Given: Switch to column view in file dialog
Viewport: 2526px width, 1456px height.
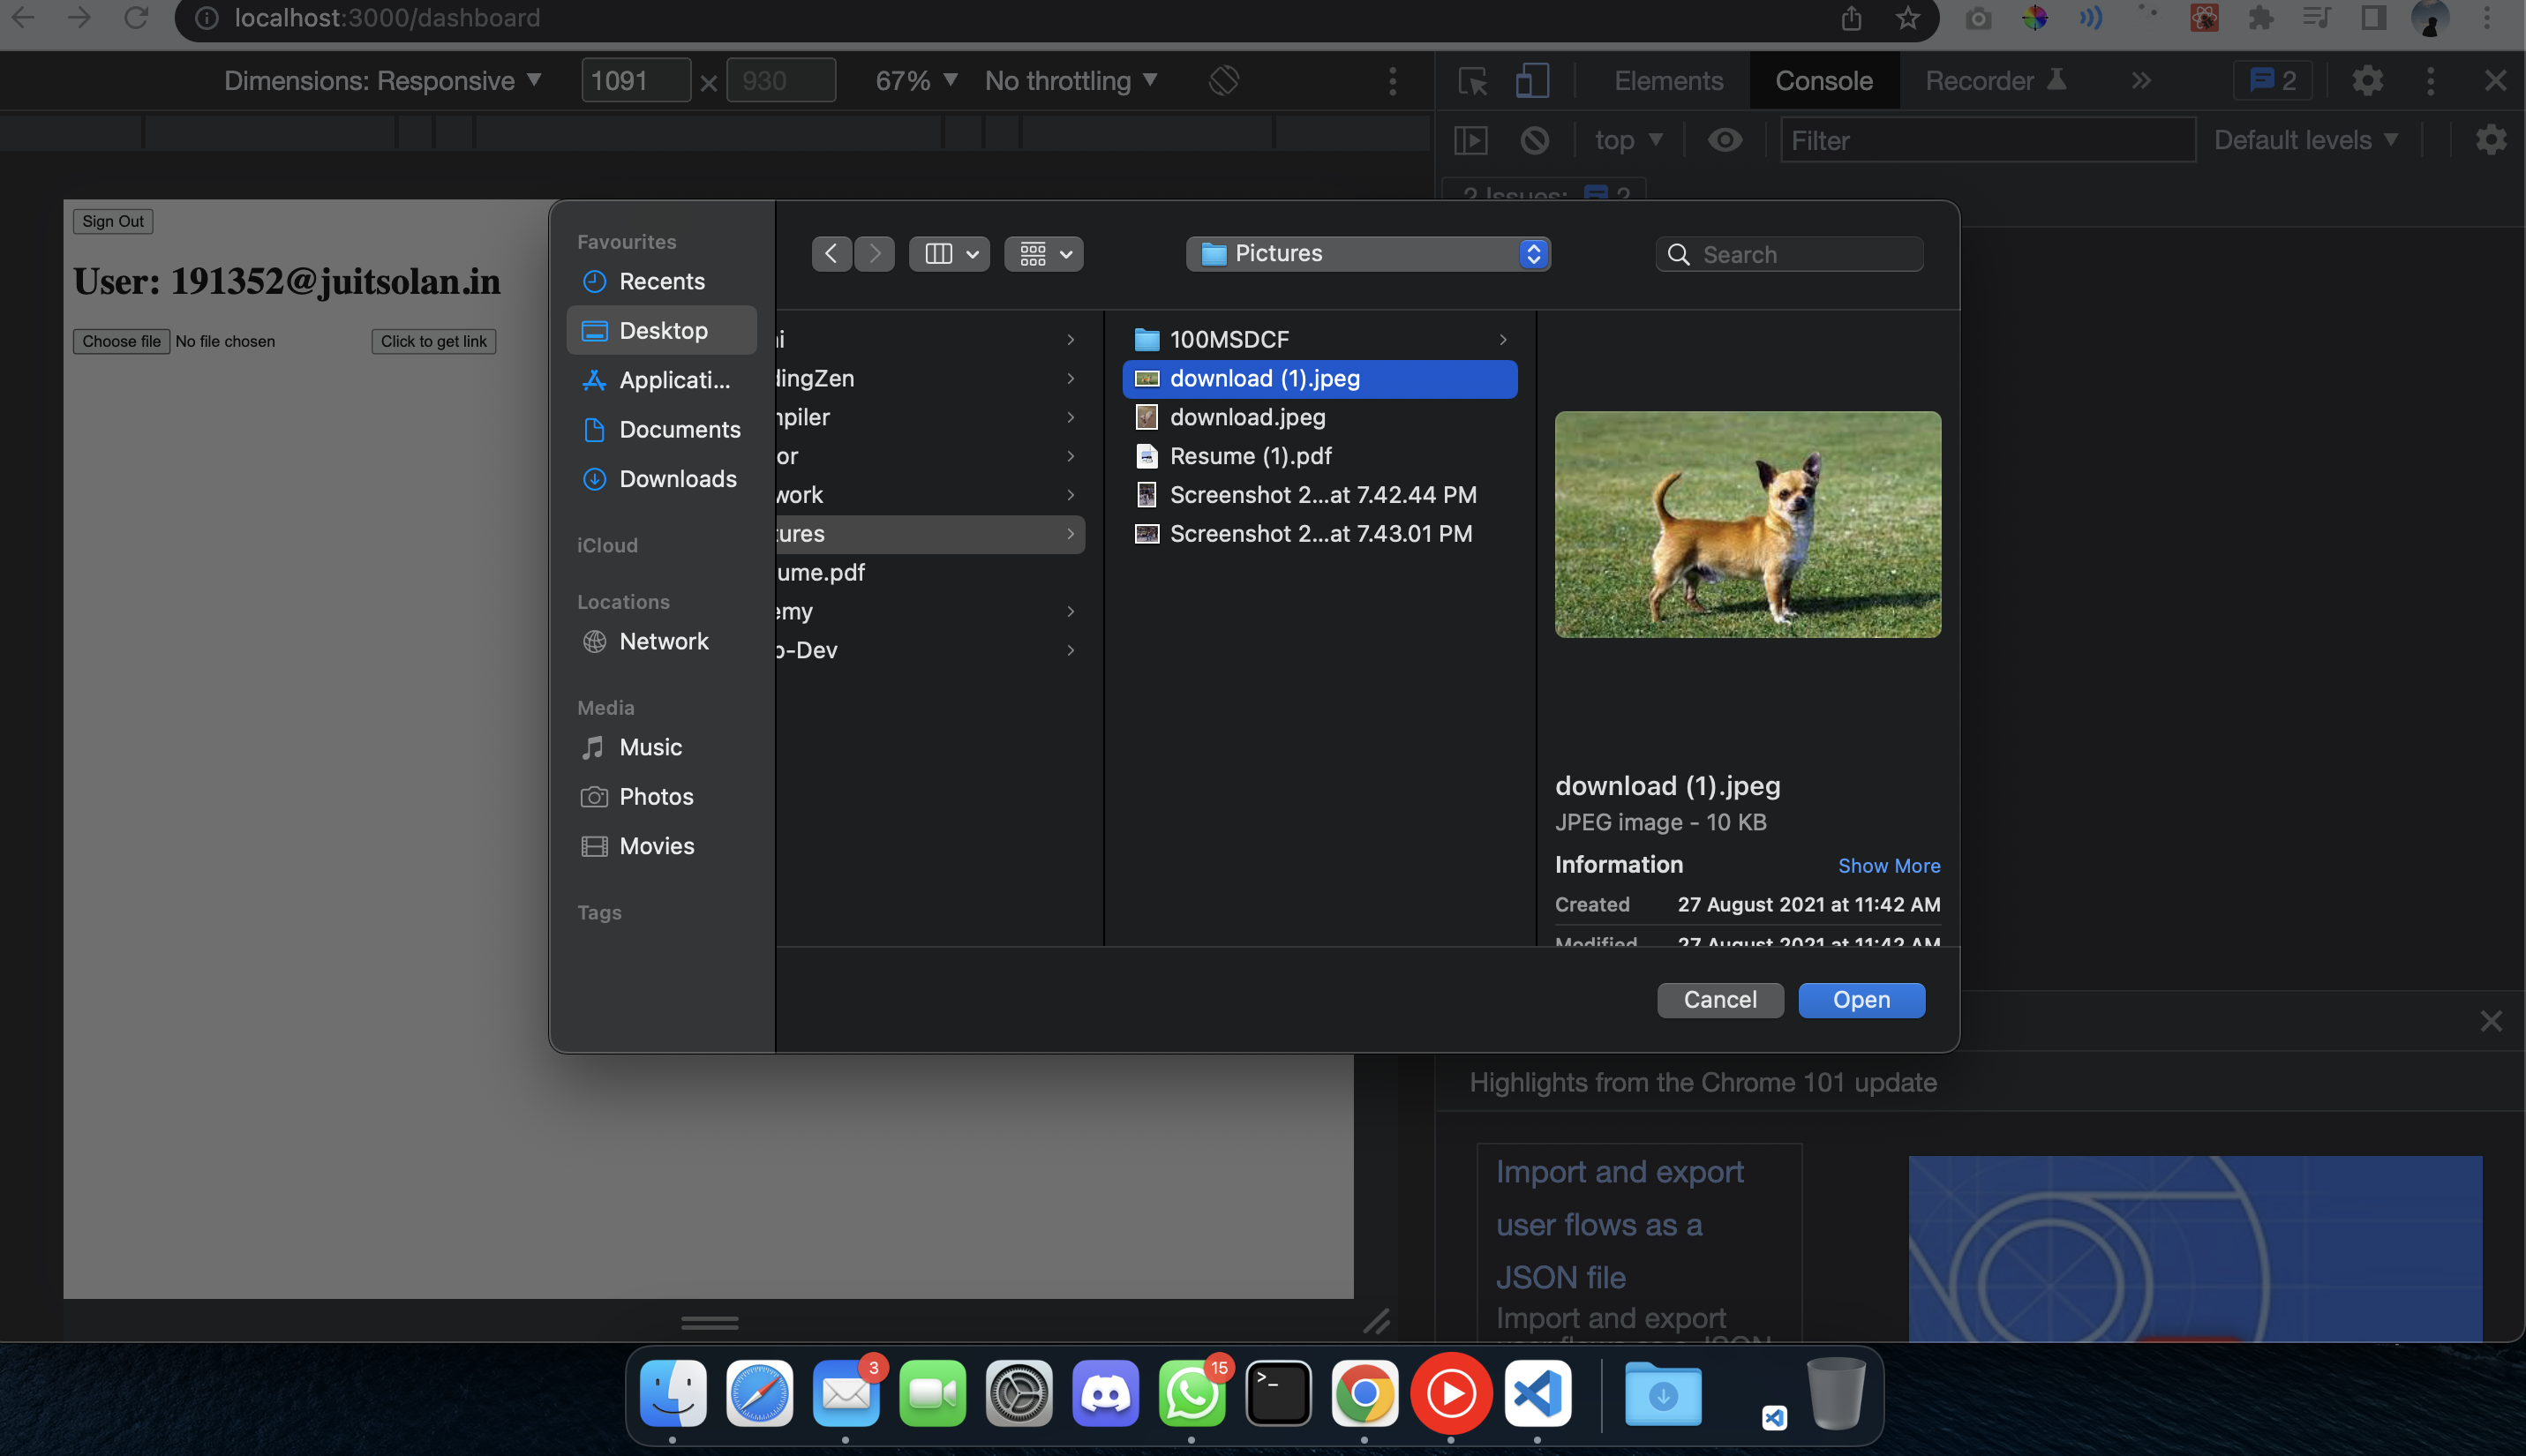Looking at the screenshot, I should click(x=938, y=253).
